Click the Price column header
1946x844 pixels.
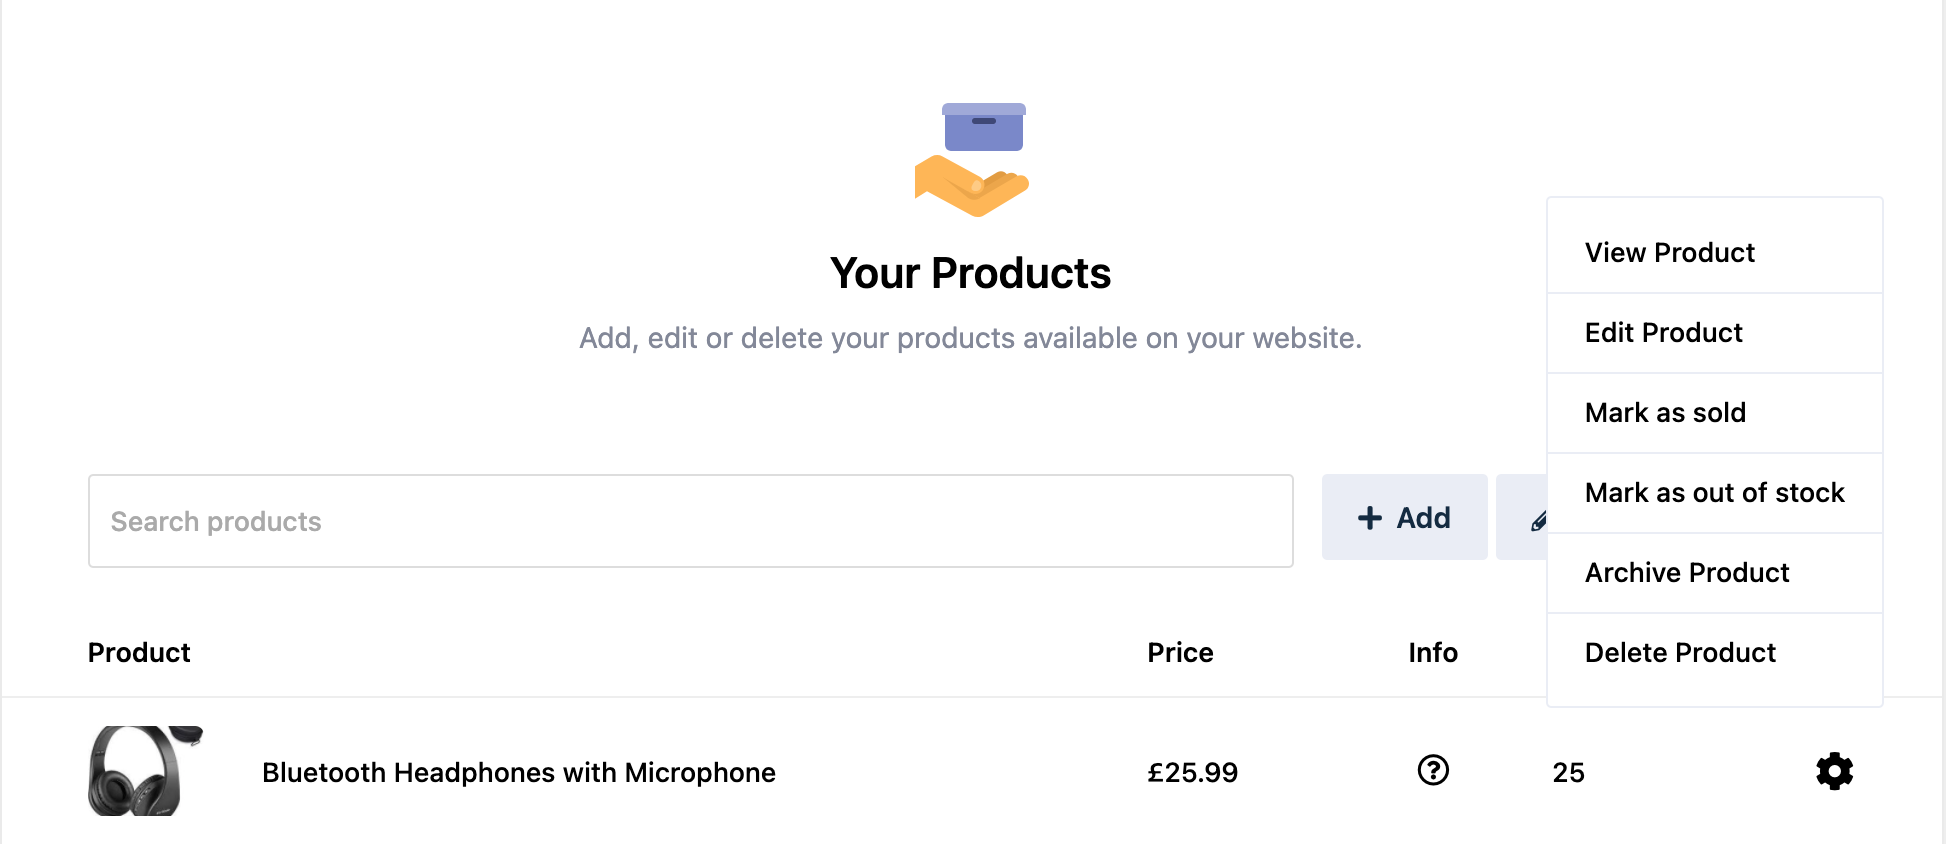pos(1180,652)
